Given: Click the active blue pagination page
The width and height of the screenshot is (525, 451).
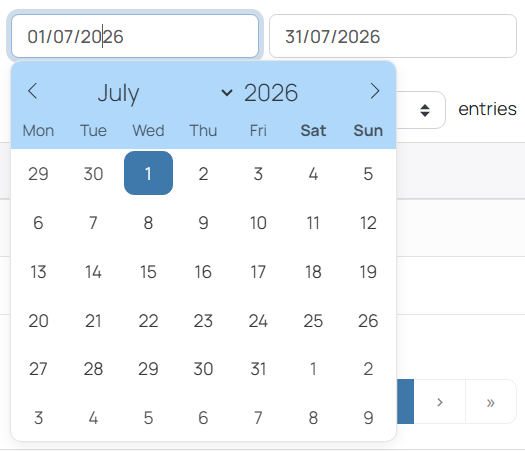Looking at the screenshot, I should (x=405, y=402).
